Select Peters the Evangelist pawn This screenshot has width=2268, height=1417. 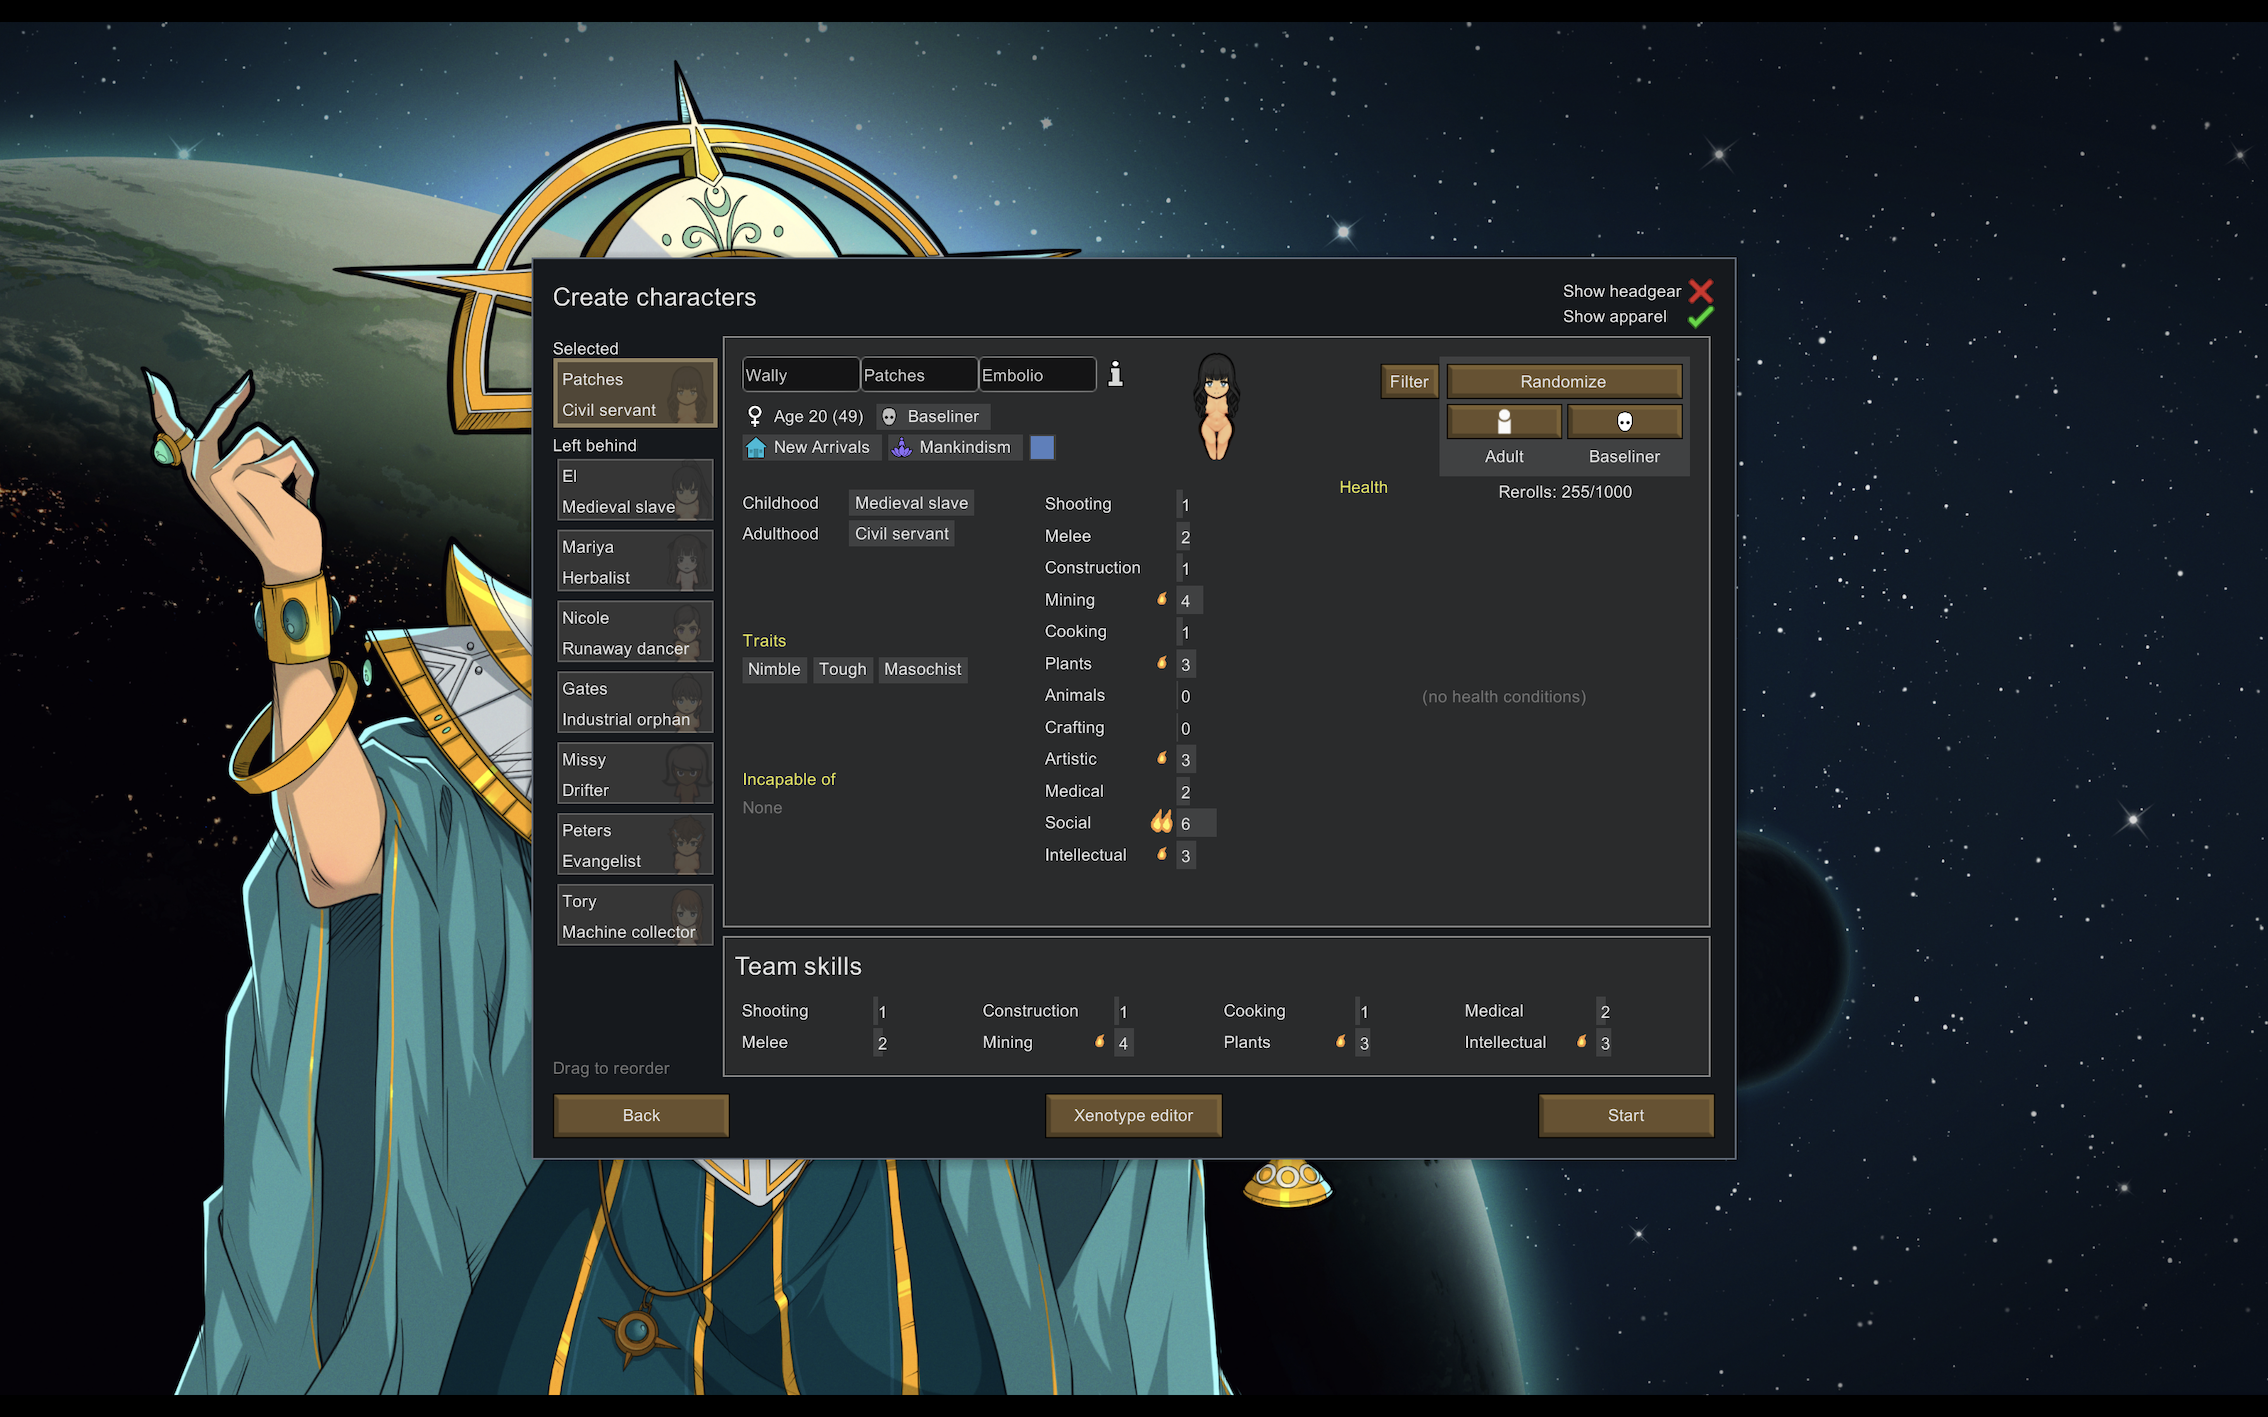(x=634, y=845)
